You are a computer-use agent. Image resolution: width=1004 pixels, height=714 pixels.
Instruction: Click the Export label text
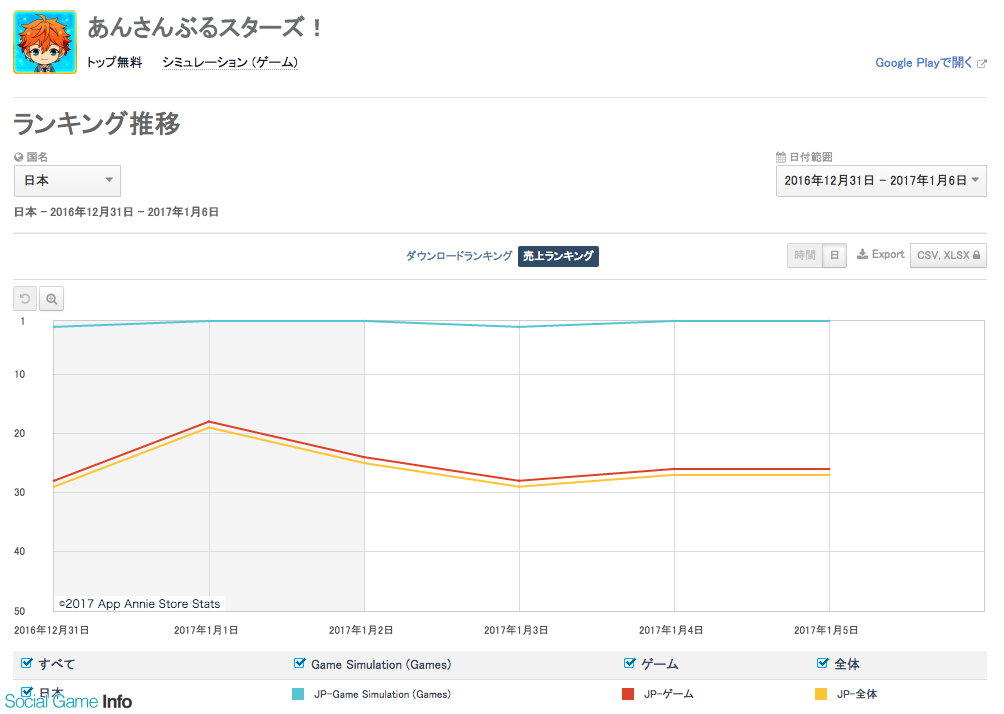tap(888, 254)
